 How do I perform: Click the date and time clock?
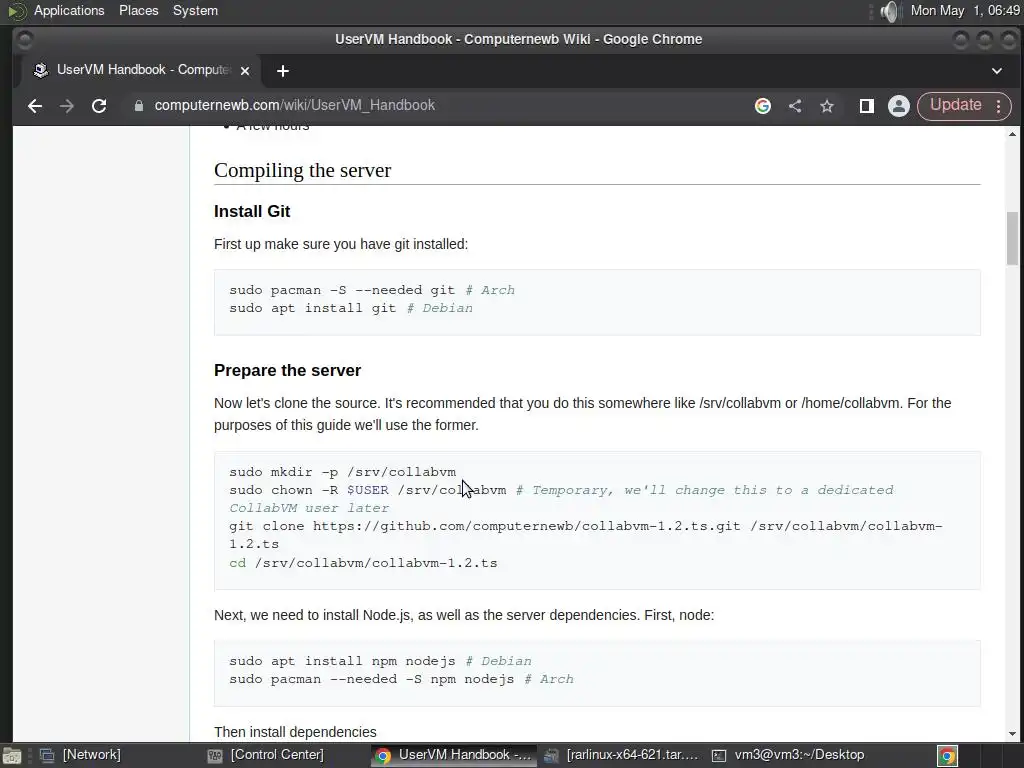pyautogui.click(x=965, y=10)
